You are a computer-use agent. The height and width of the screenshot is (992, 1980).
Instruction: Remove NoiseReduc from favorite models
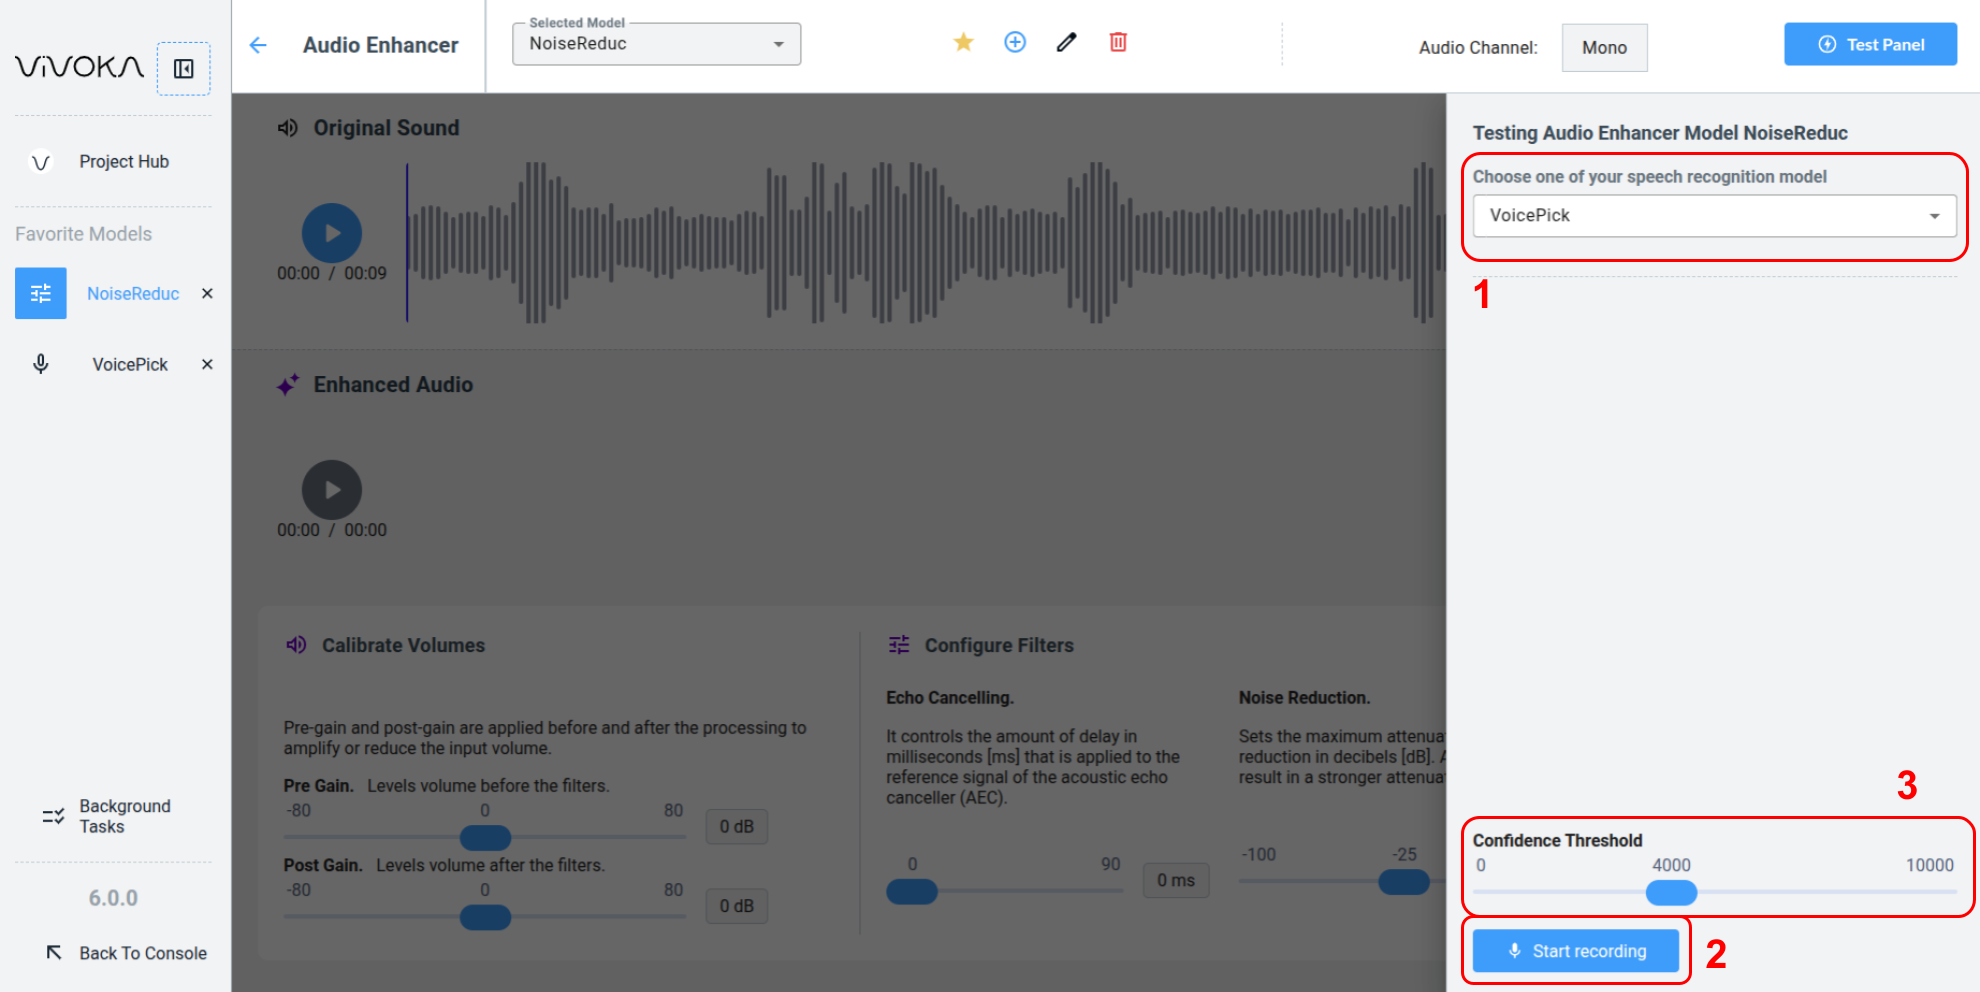pos(207,293)
